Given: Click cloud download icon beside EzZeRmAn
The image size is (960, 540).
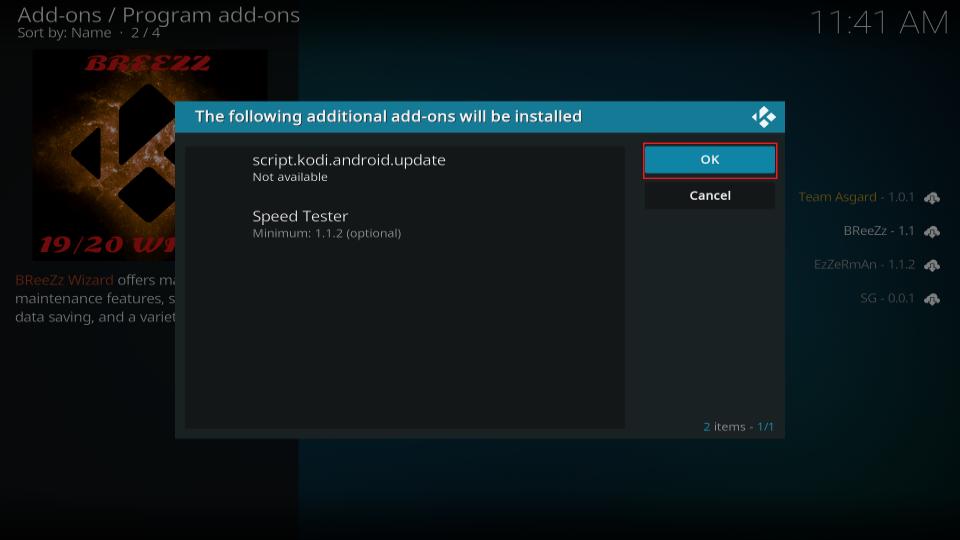Looking at the screenshot, I should [x=932, y=265].
